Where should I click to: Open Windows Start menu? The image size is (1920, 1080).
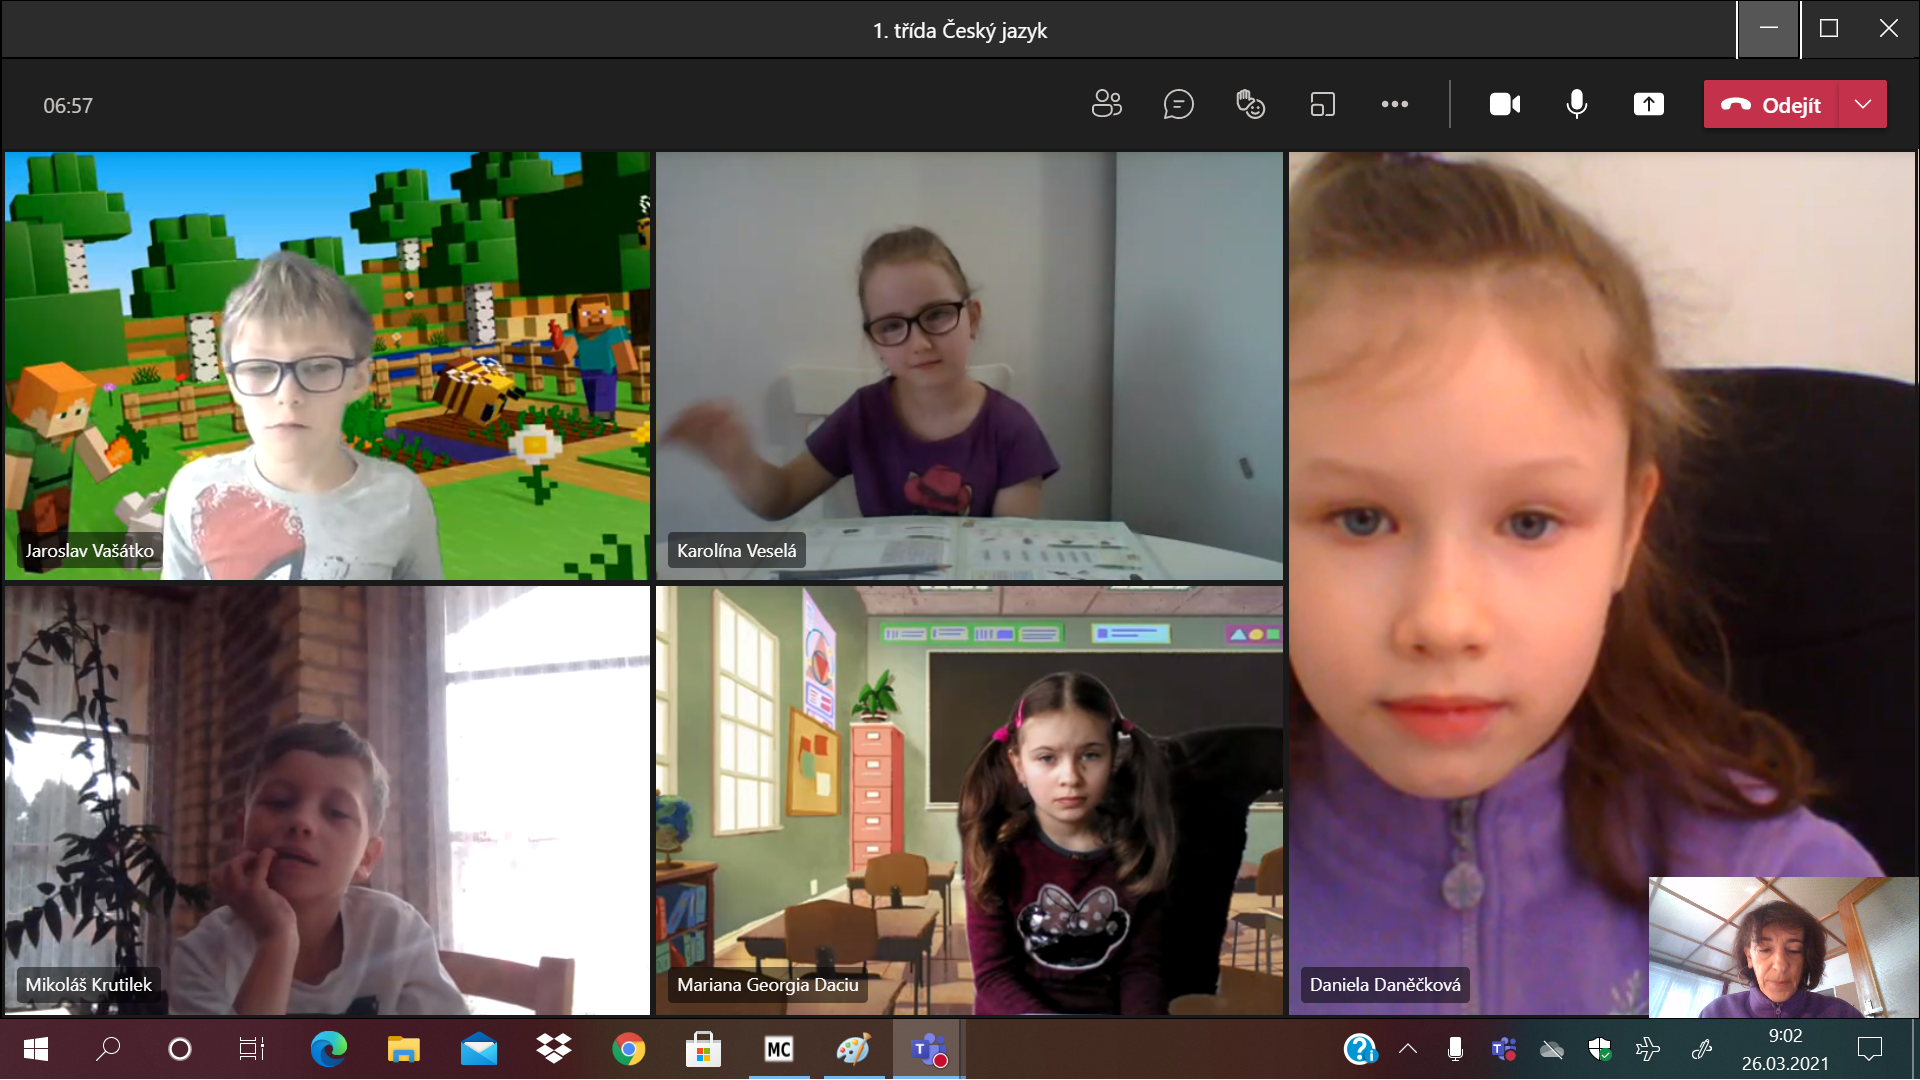36,1049
